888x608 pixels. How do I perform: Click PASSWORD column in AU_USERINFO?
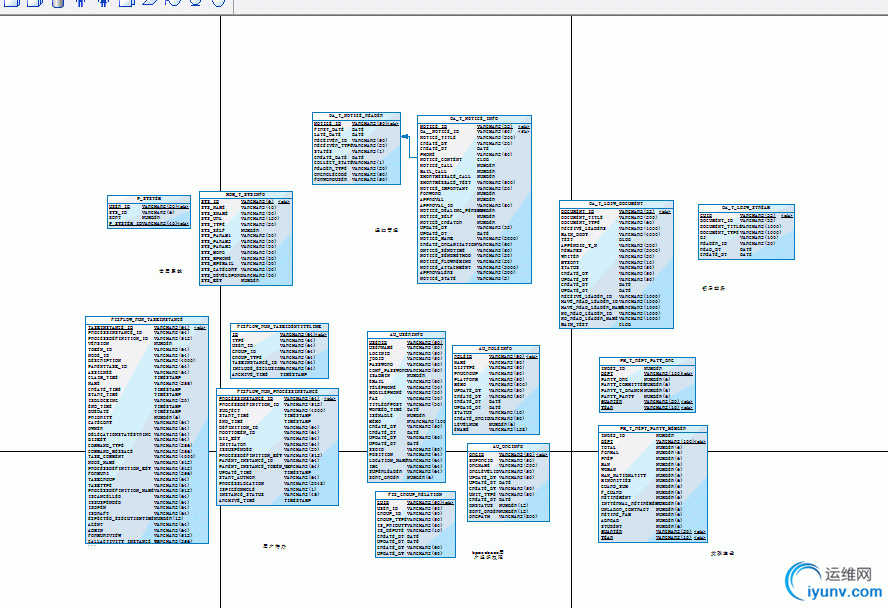[x=381, y=365]
